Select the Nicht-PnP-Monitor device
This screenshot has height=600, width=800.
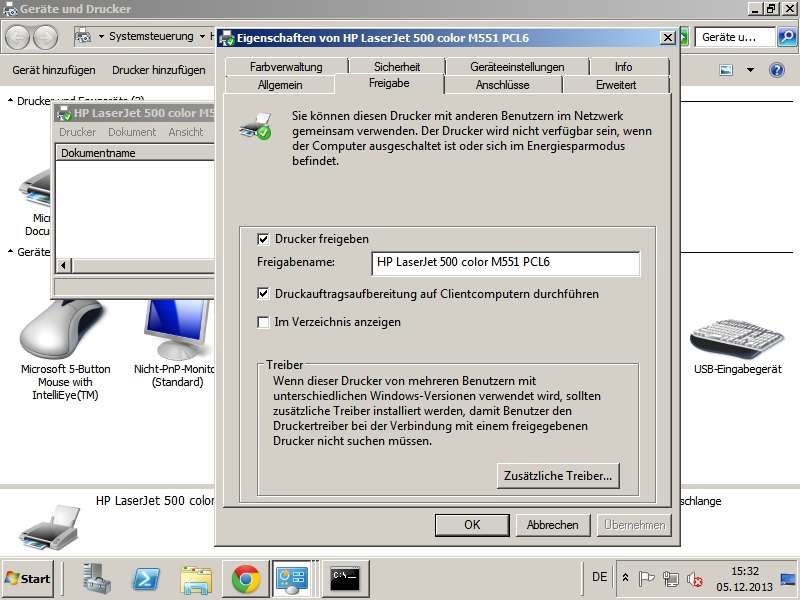[176, 344]
